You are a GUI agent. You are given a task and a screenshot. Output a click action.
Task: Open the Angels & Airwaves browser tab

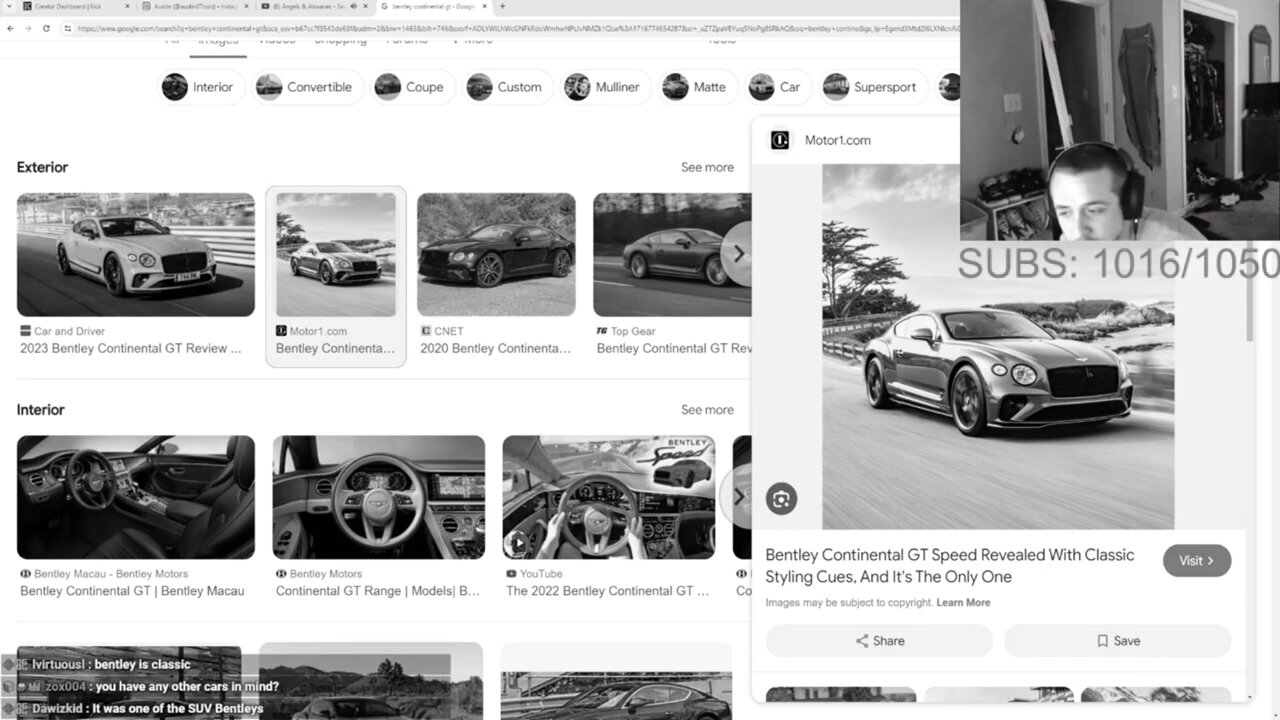click(314, 6)
